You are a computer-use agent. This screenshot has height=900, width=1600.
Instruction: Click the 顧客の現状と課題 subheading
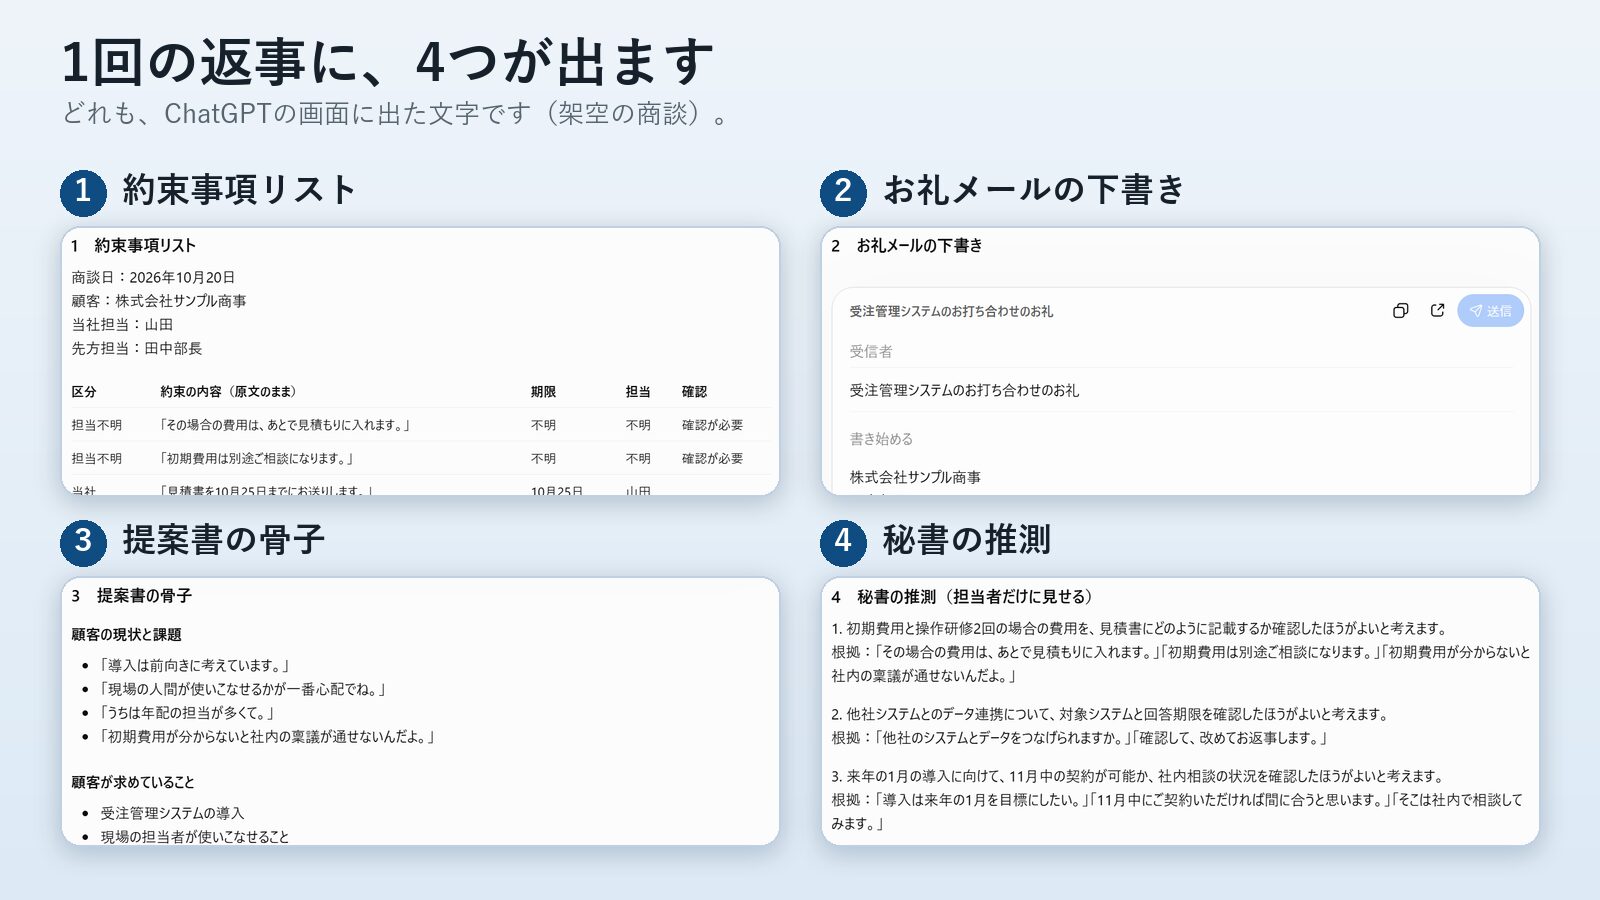click(126, 635)
